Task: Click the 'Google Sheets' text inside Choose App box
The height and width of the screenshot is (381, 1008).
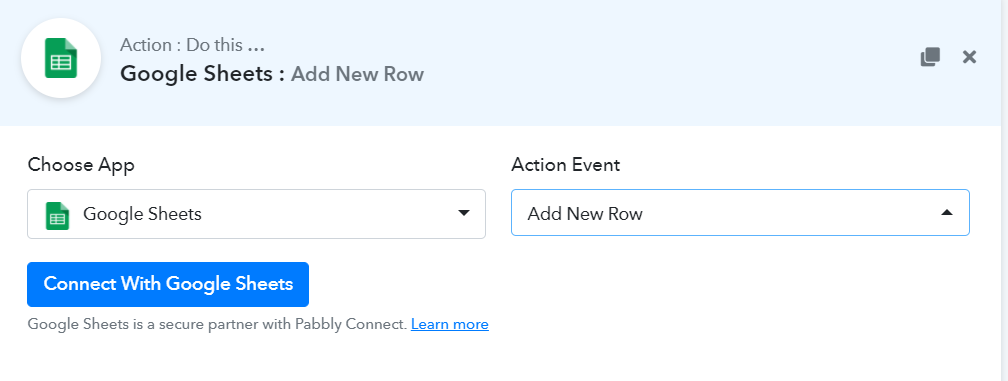Action: pos(143,214)
